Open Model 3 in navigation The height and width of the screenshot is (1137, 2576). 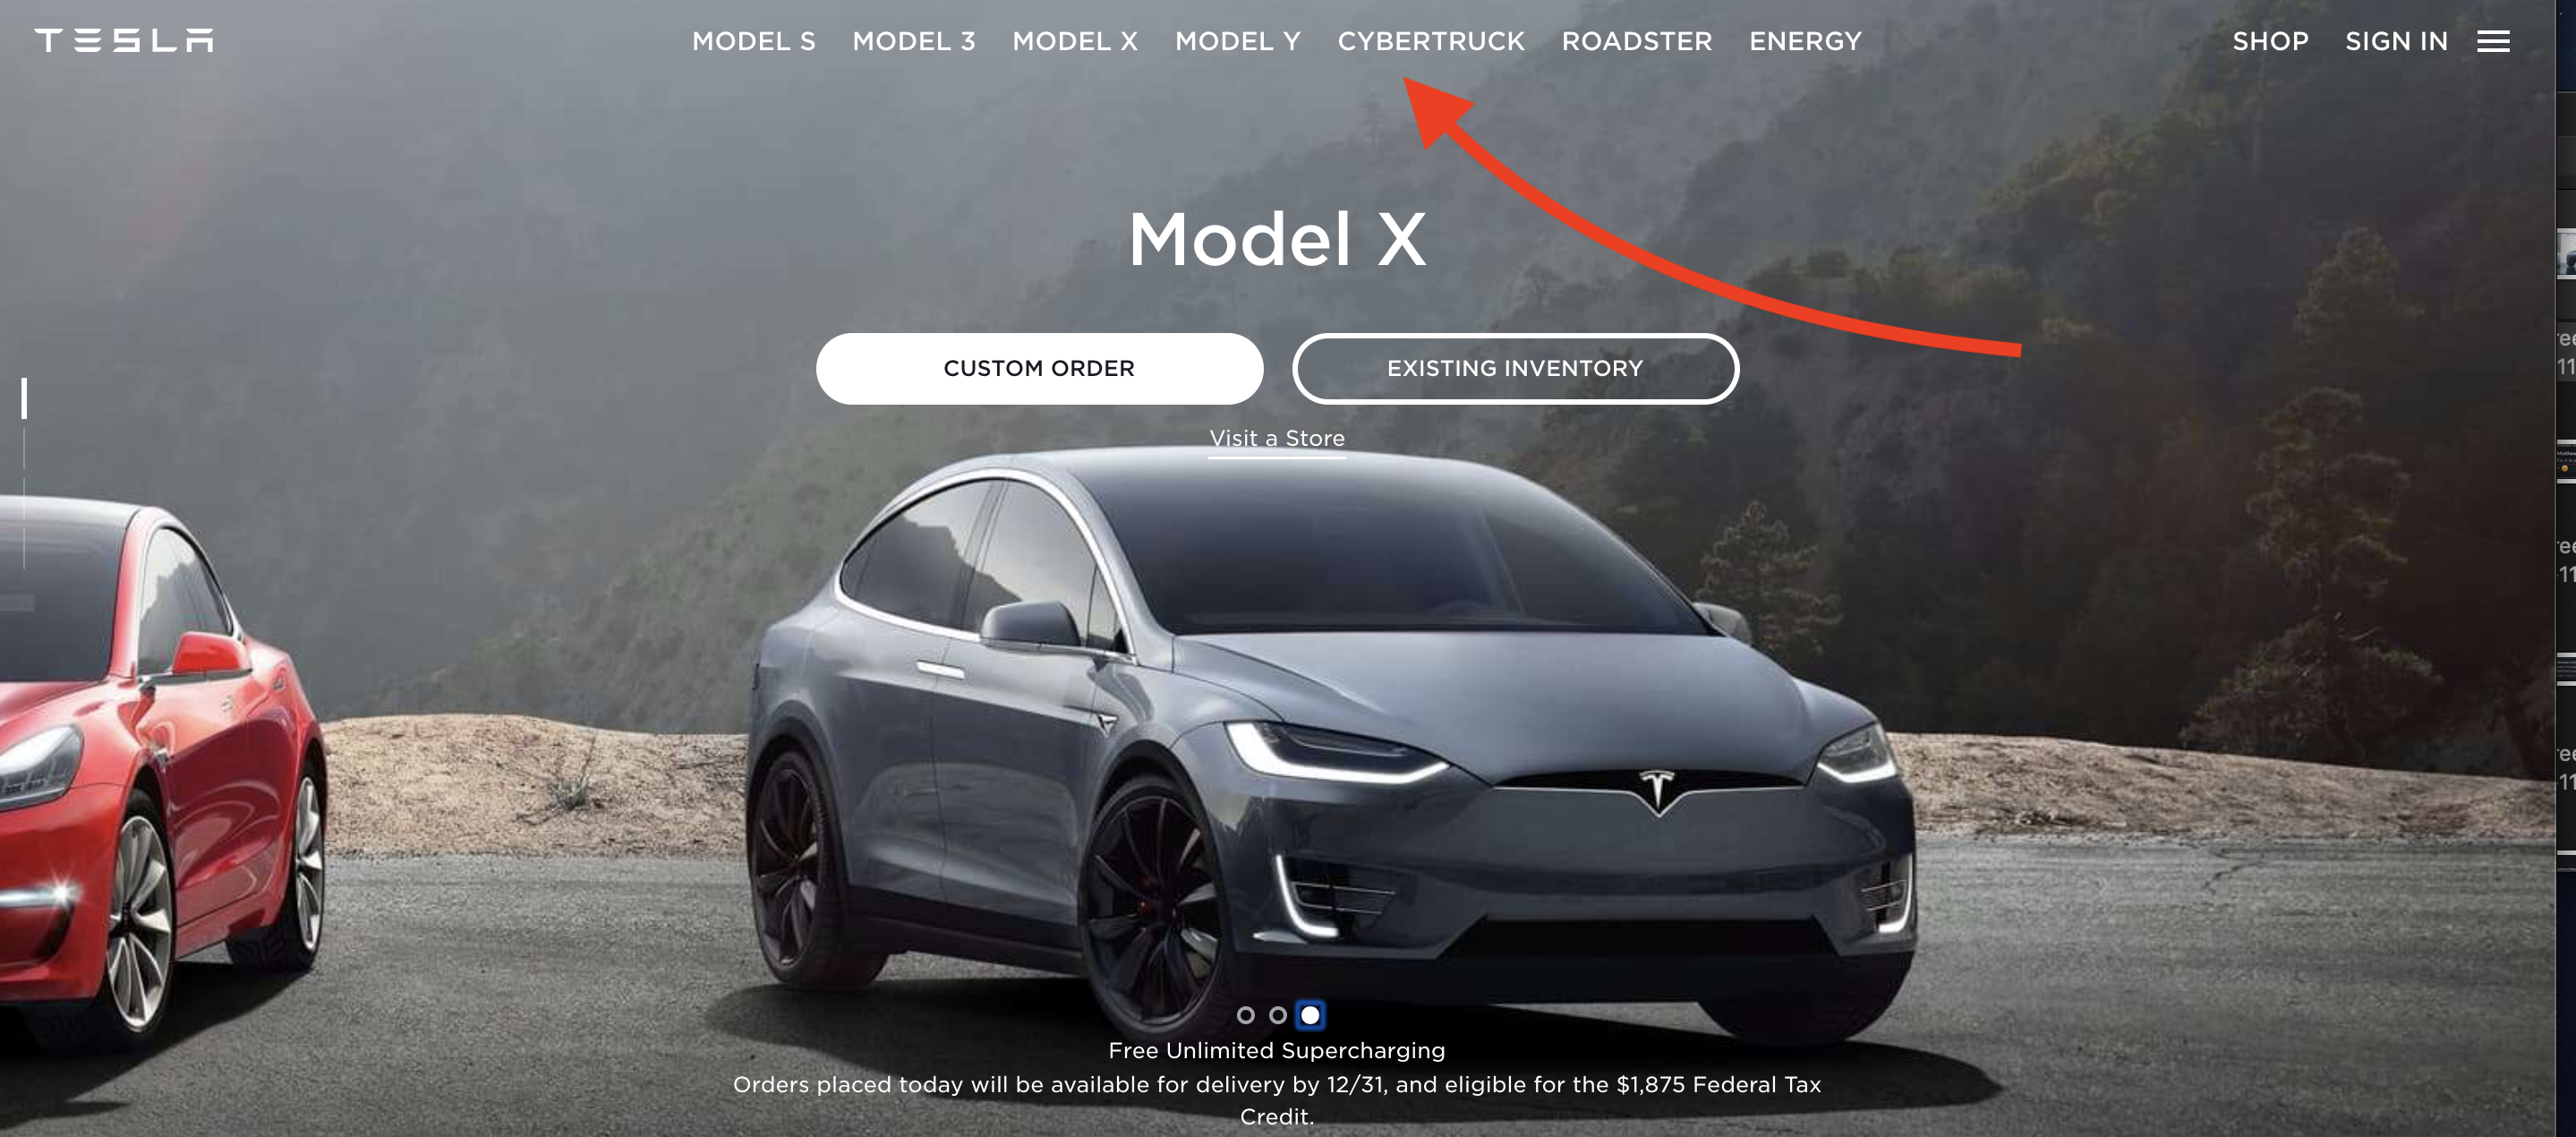[x=914, y=41]
